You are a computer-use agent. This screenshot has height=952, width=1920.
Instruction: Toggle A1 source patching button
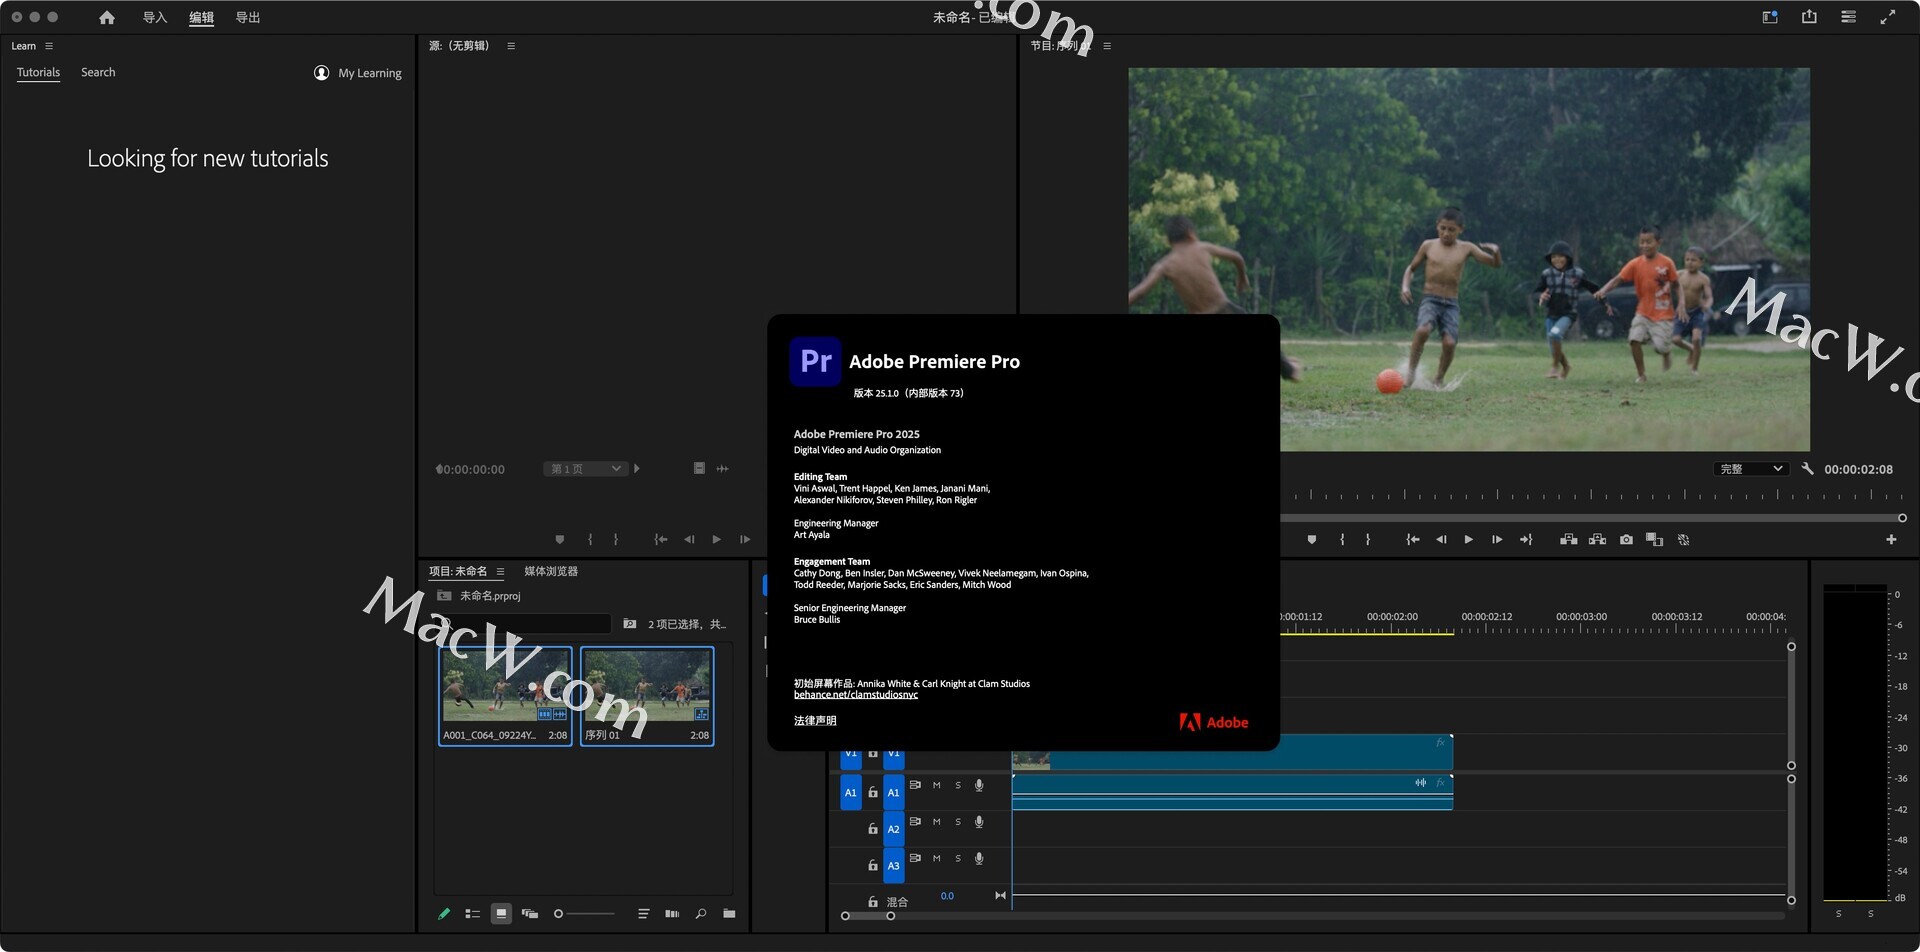click(850, 792)
